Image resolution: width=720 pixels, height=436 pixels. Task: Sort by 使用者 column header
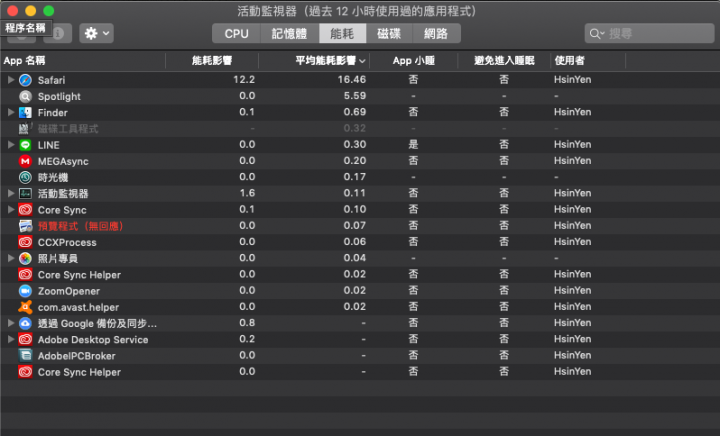pyautogui.click(x=588, y=61)
